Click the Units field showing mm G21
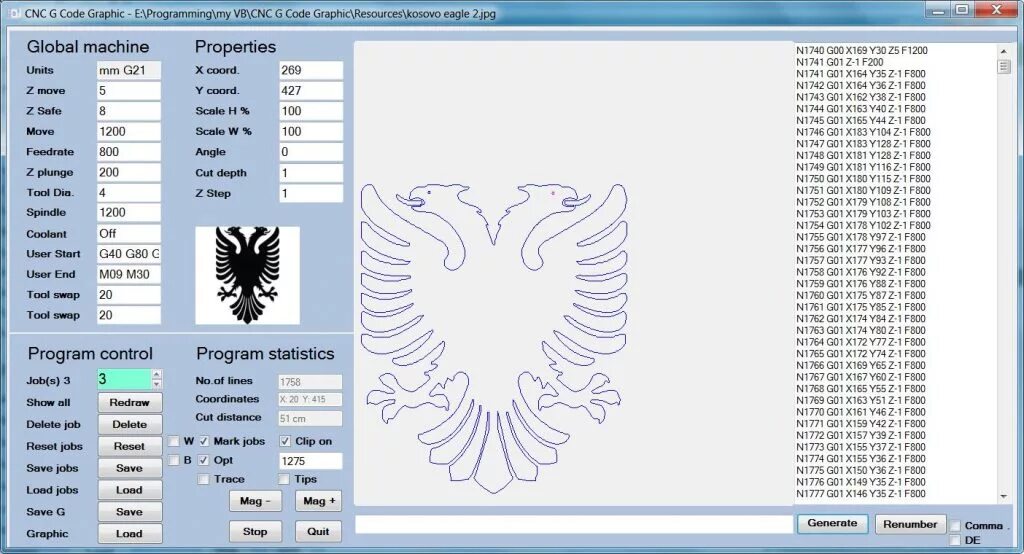Image resolution: width=1024 pixels, height=554 pixels. click(129, 71)
